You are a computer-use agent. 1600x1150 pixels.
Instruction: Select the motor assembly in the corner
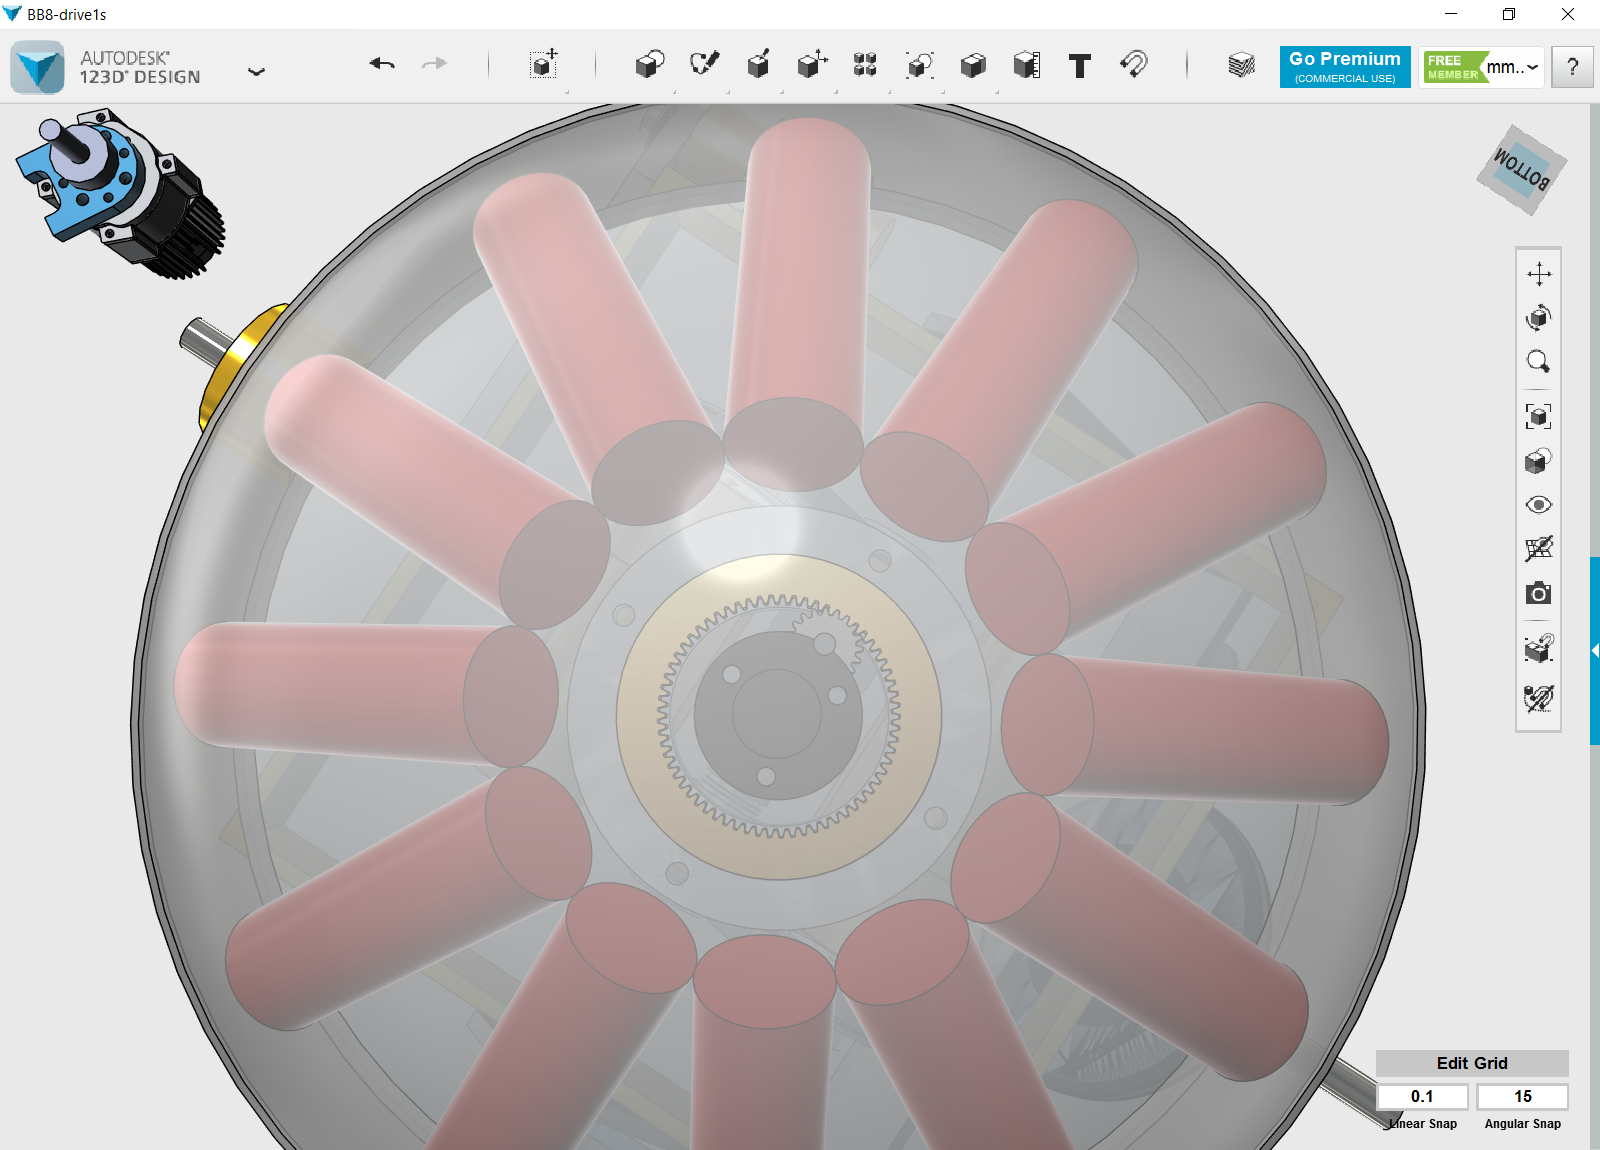pos(120,192)
